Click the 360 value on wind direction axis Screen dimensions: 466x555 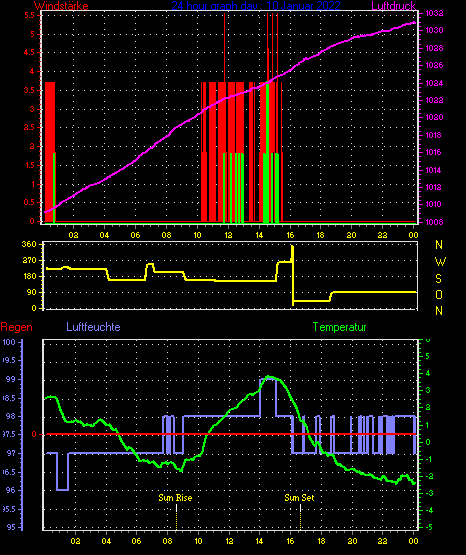pyautogui.click(x=29, y=244)
